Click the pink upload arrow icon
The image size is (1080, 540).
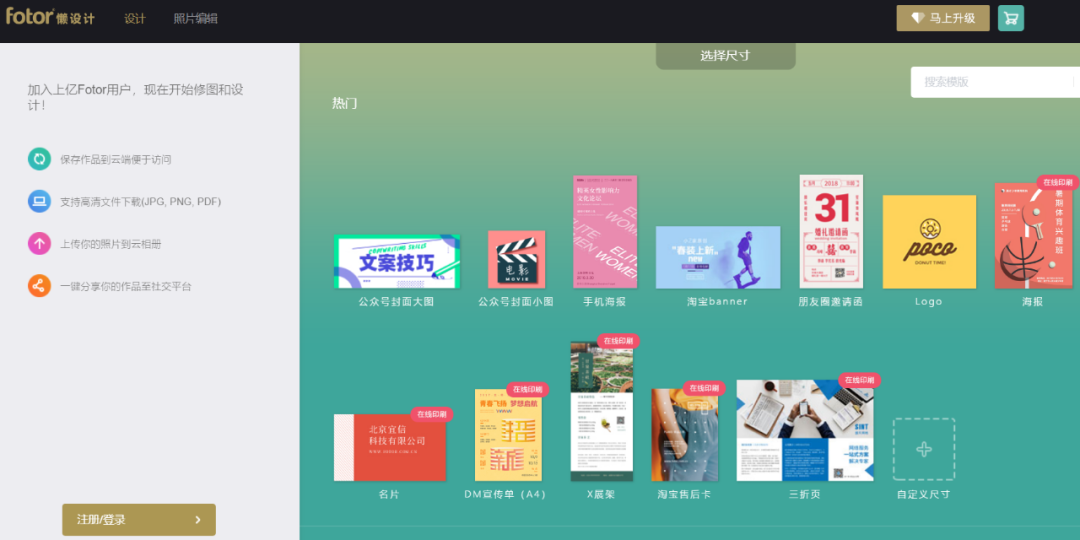[x=39, y=244]
